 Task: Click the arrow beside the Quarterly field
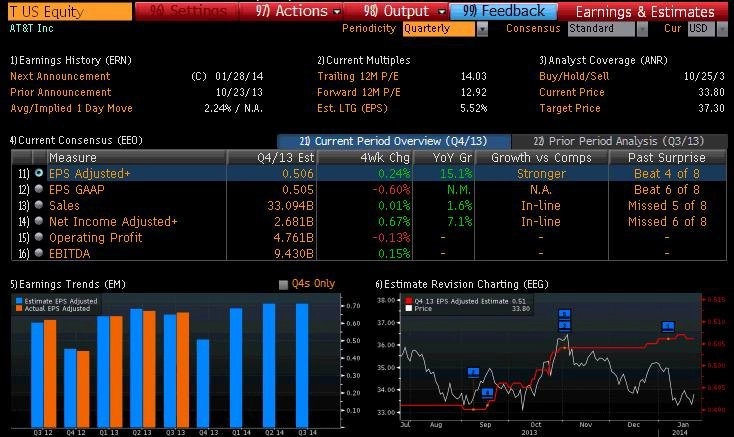tap(482, 29)
